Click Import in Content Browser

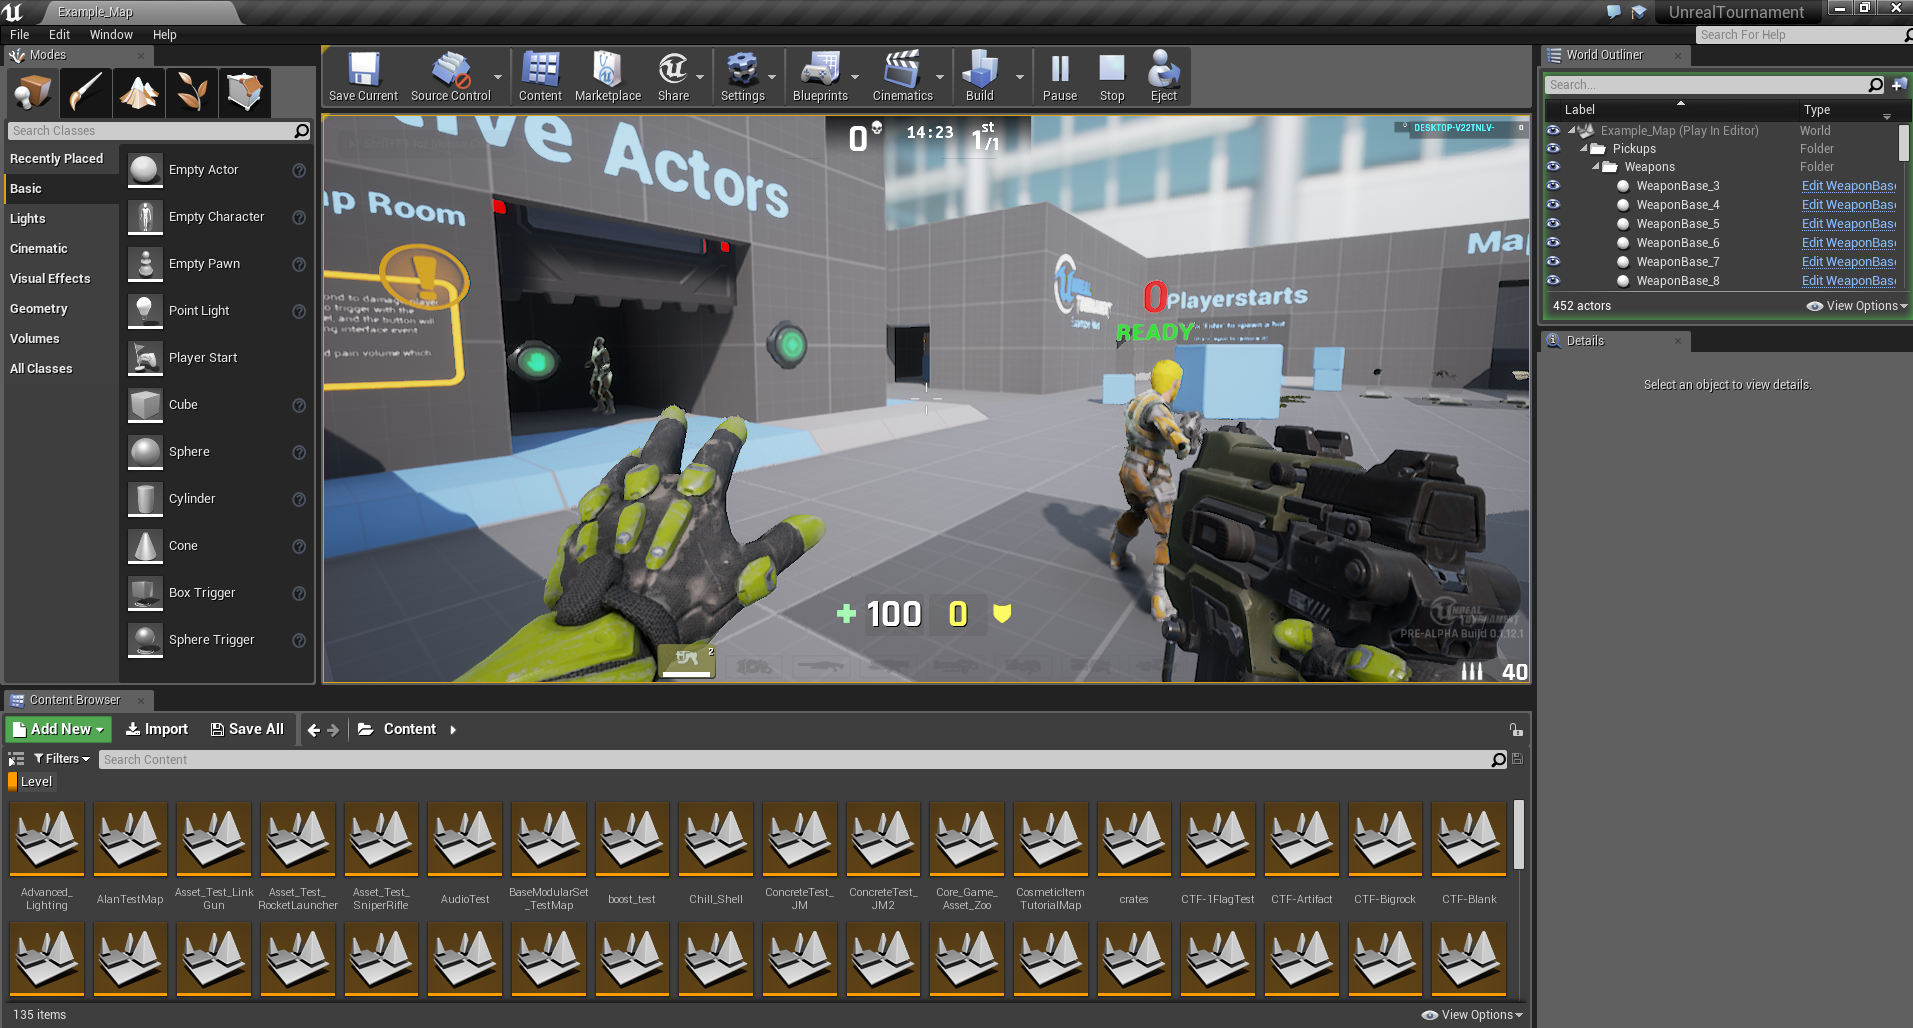[x=157, y=730]
